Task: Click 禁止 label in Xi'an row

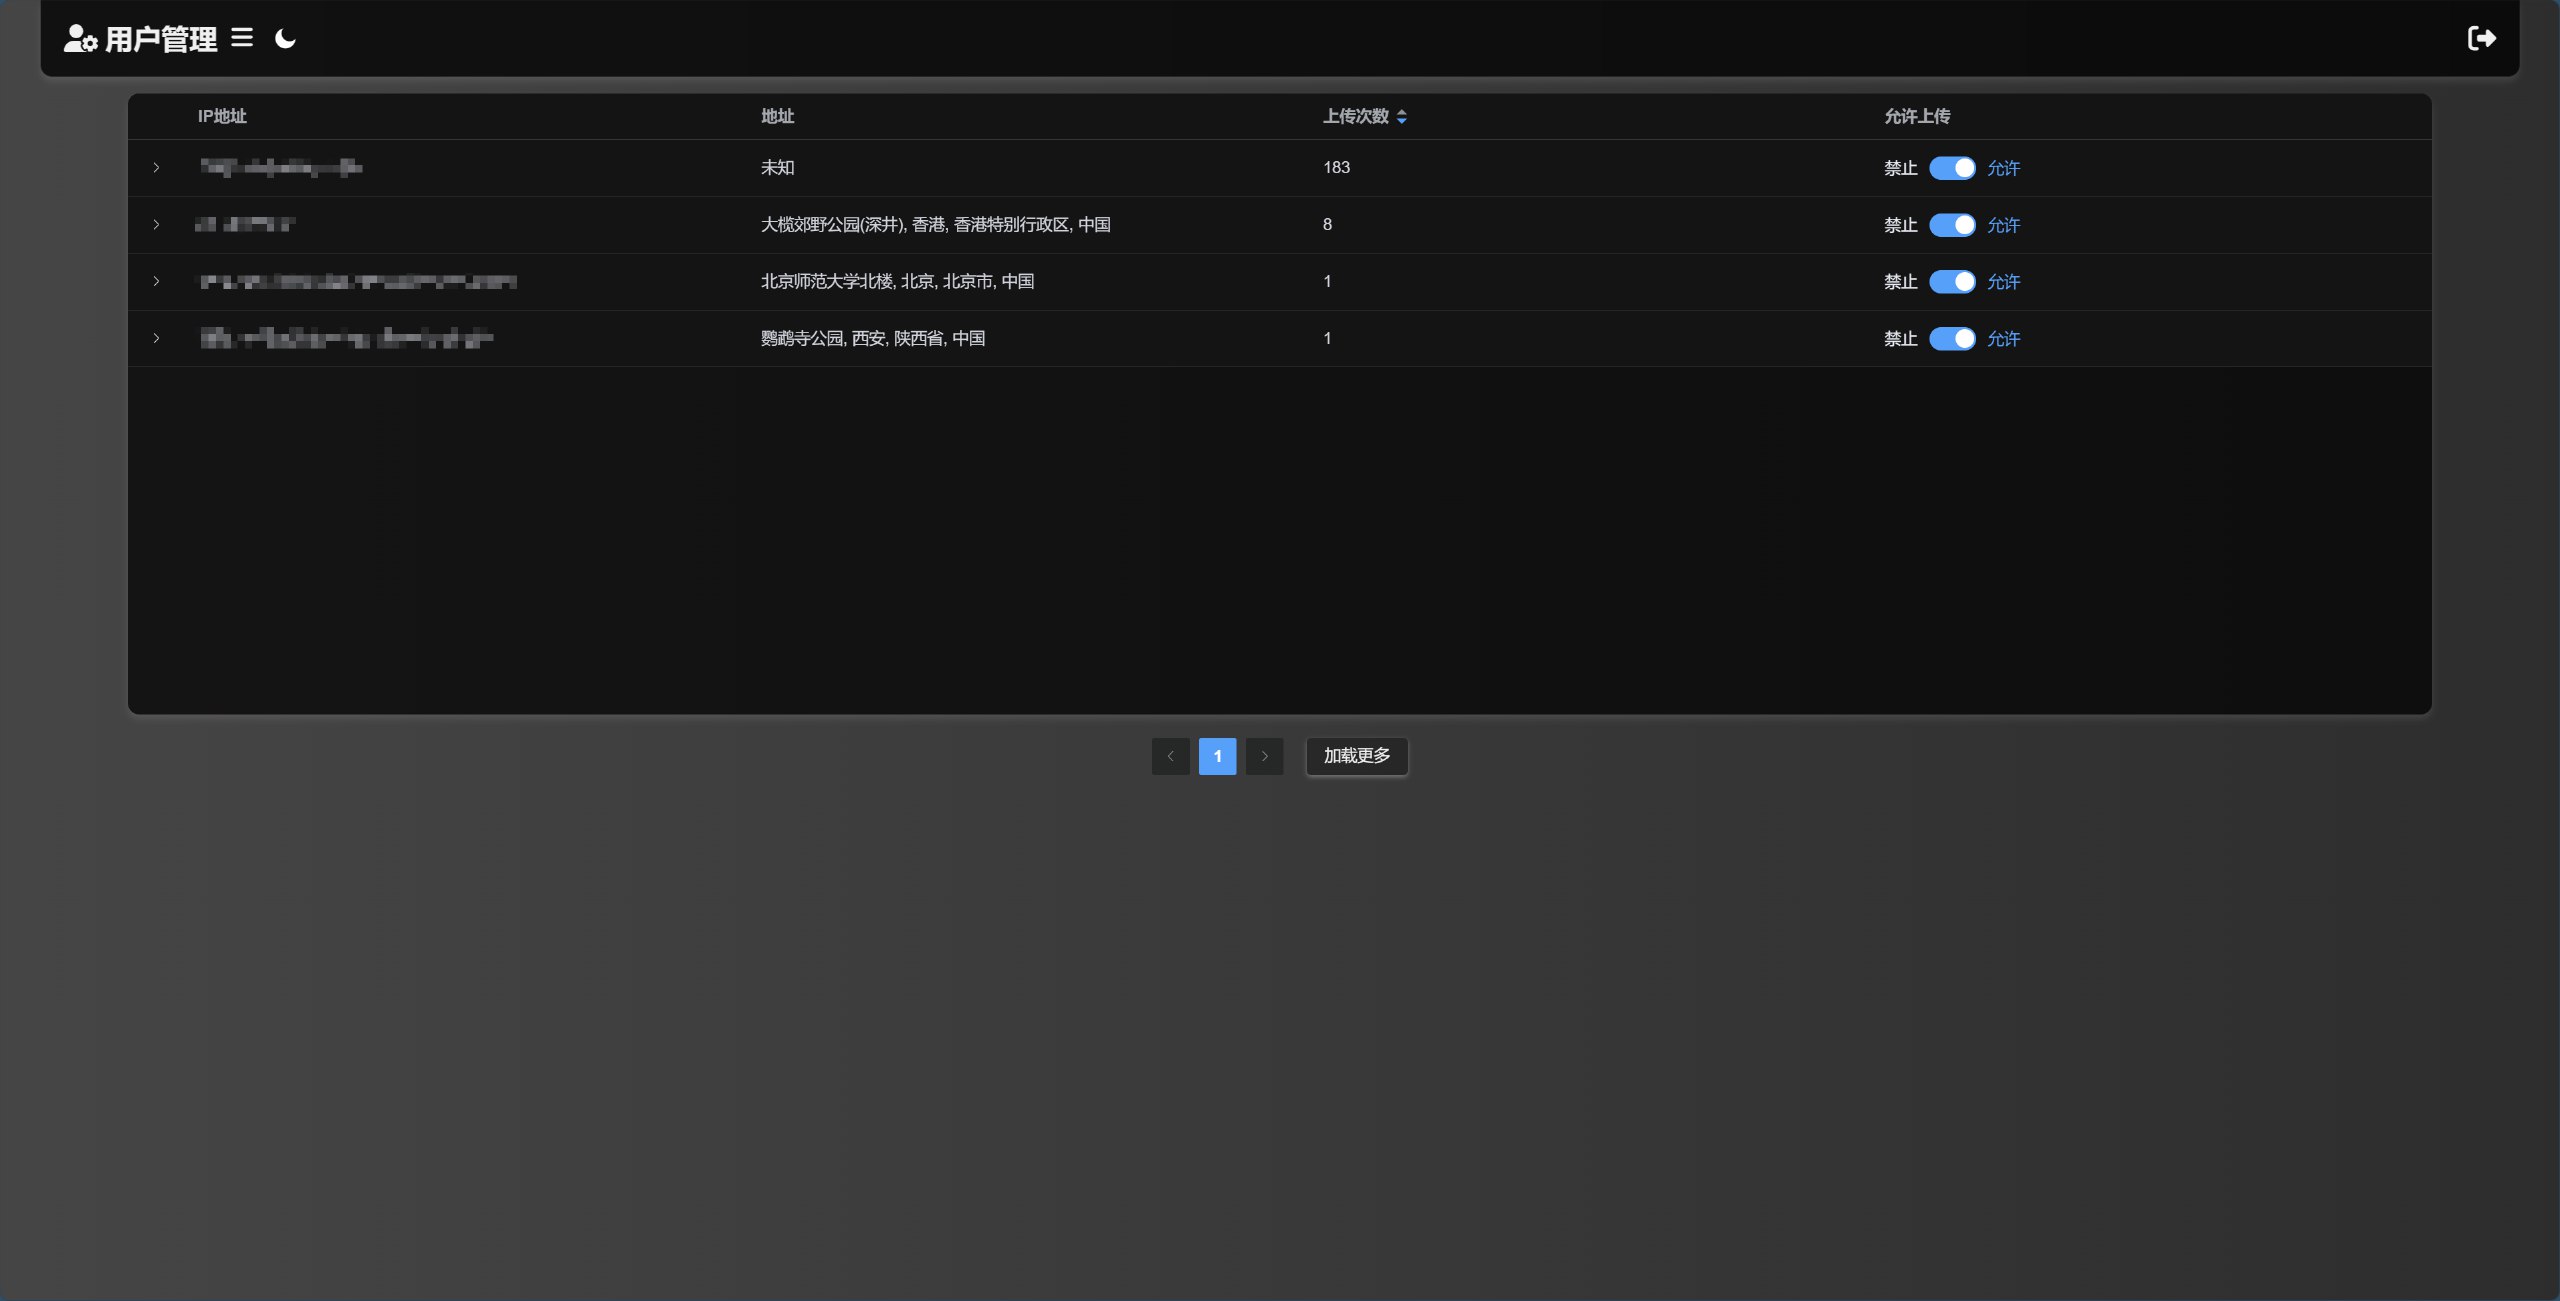Action: pos(1900,339)
